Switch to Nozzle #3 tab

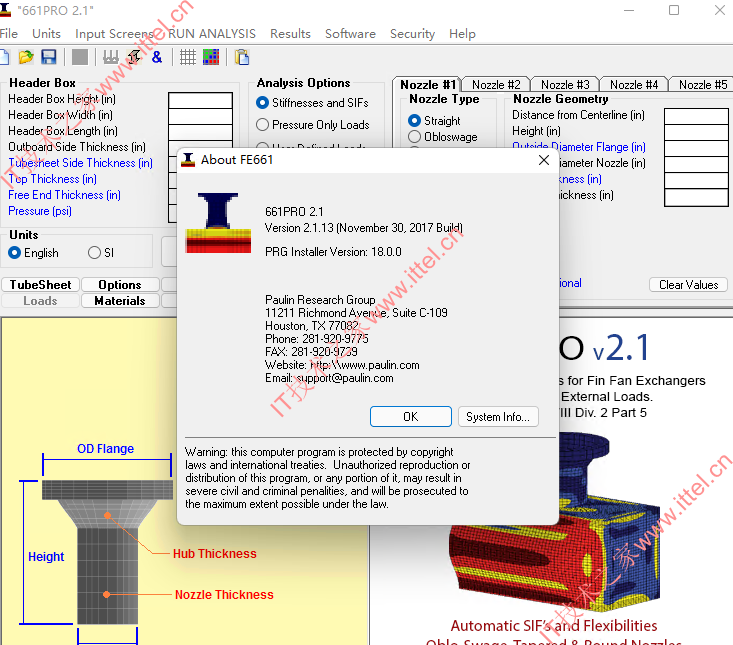[x=565, y=85]
